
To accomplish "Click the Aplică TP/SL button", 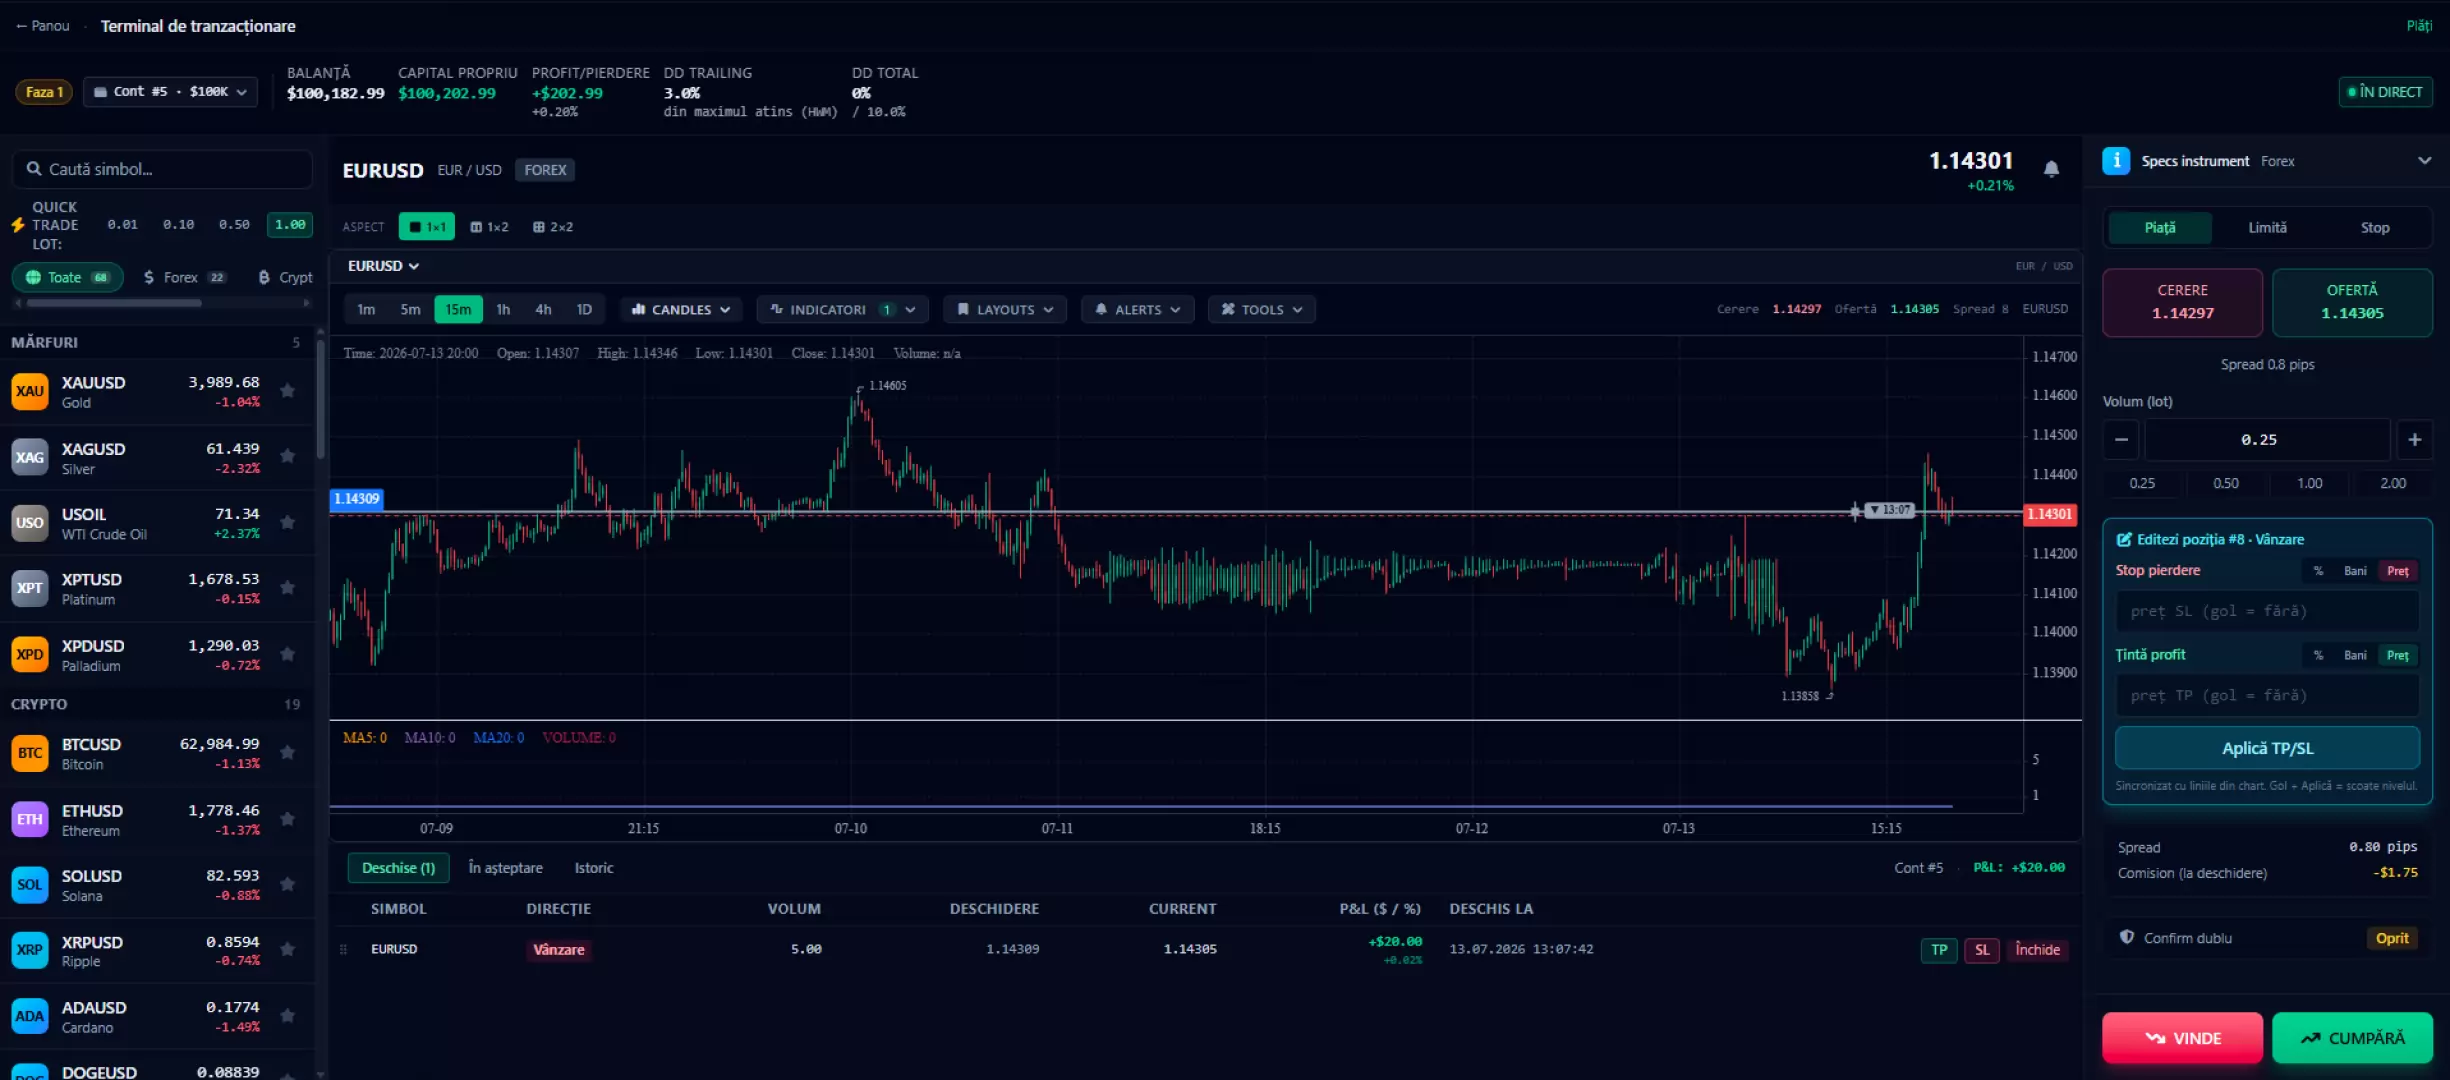I will click(2267, 748).
